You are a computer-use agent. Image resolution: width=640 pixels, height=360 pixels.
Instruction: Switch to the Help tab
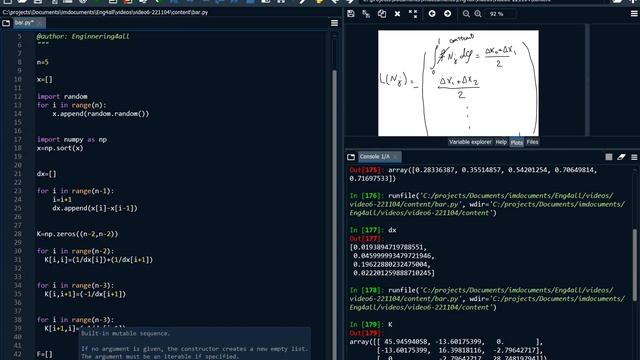501,142
